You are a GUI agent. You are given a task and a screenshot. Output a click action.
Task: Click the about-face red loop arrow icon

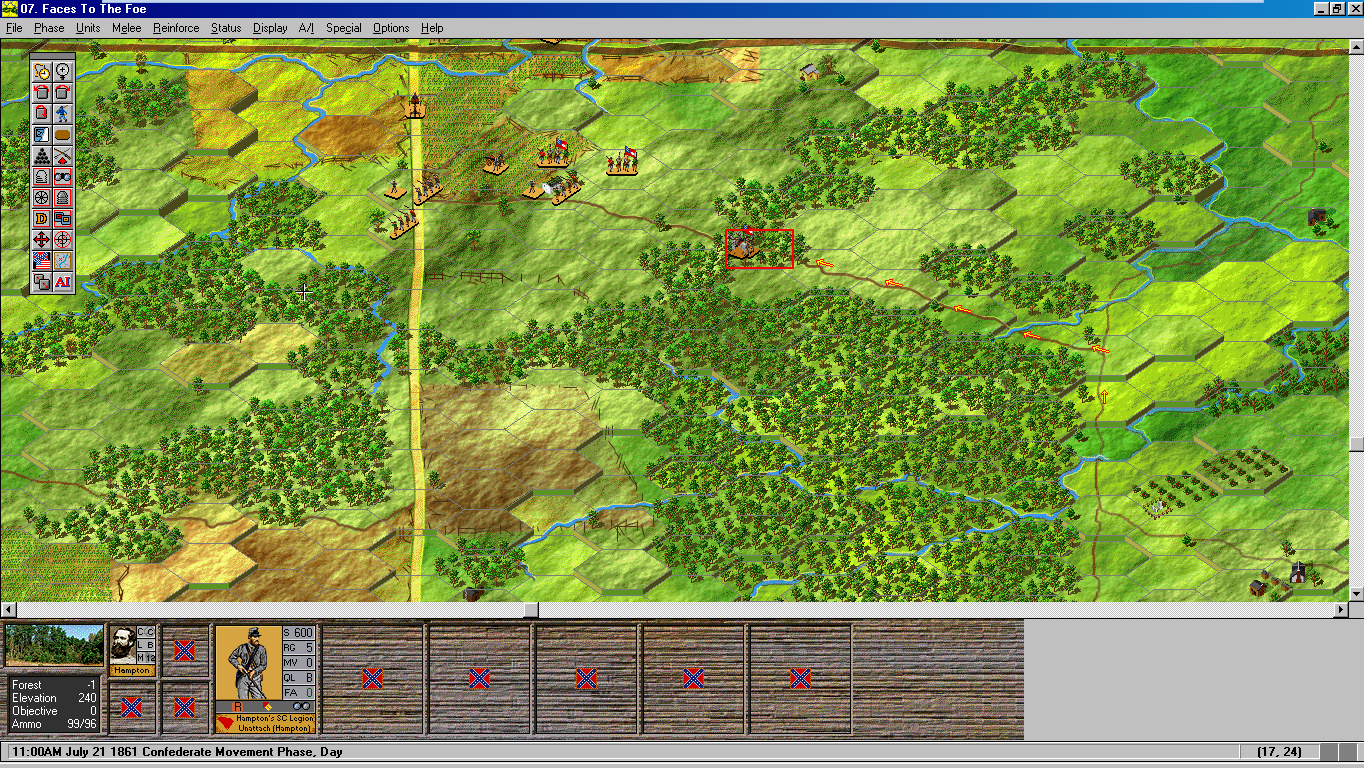click(x=41, y=113)
